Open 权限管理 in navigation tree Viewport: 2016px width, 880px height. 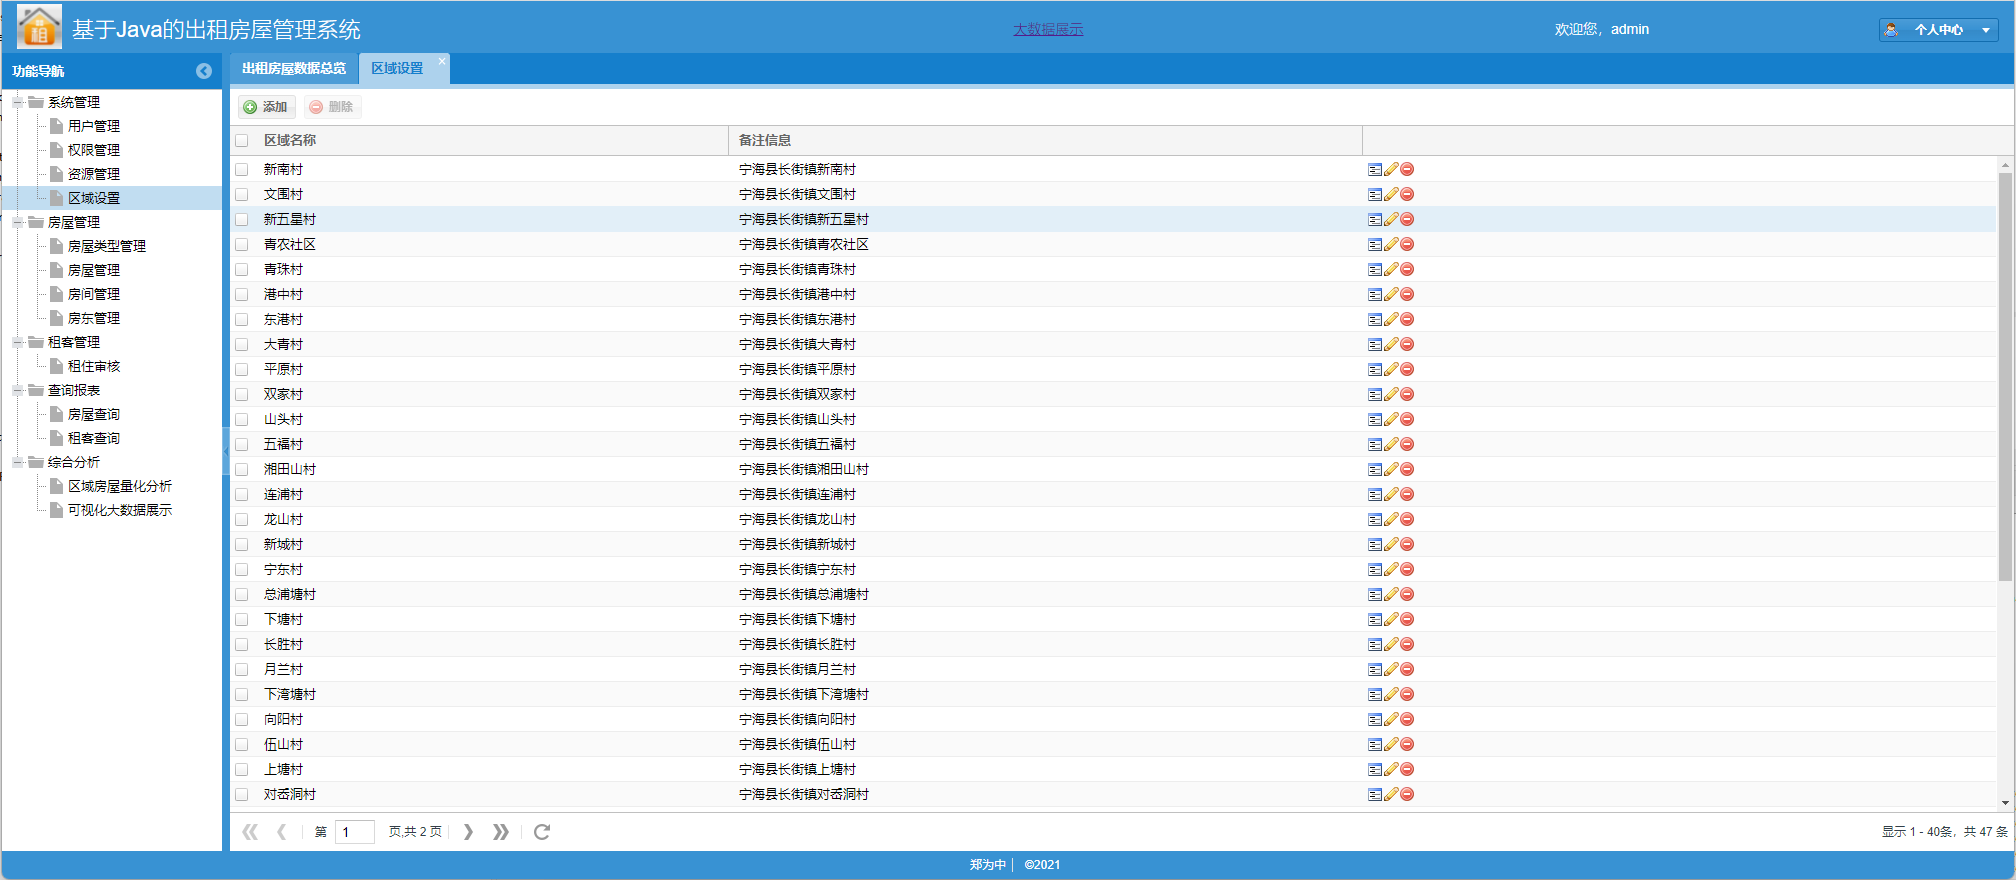pyautogui.click(x=94, y=150)
